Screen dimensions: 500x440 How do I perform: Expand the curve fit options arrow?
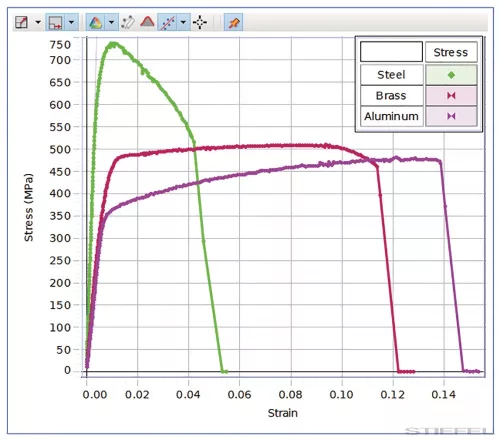pyautogui.click(x=183, y=22)
